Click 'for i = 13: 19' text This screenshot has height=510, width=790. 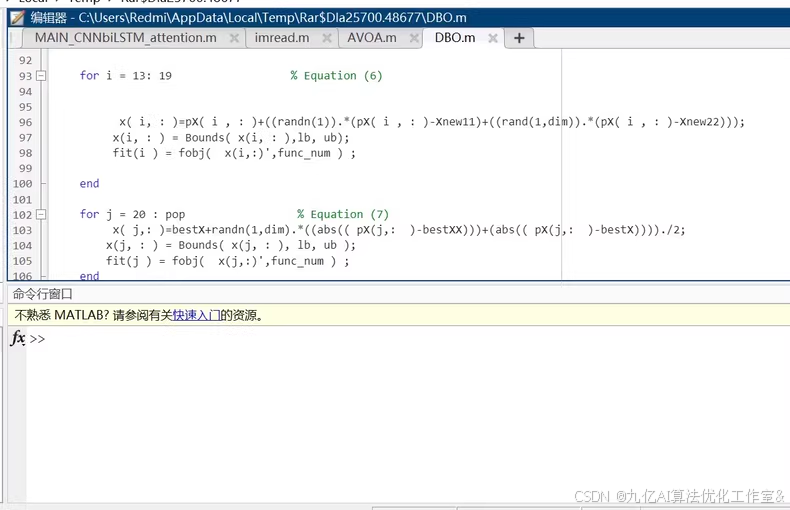tap(125, 76)
